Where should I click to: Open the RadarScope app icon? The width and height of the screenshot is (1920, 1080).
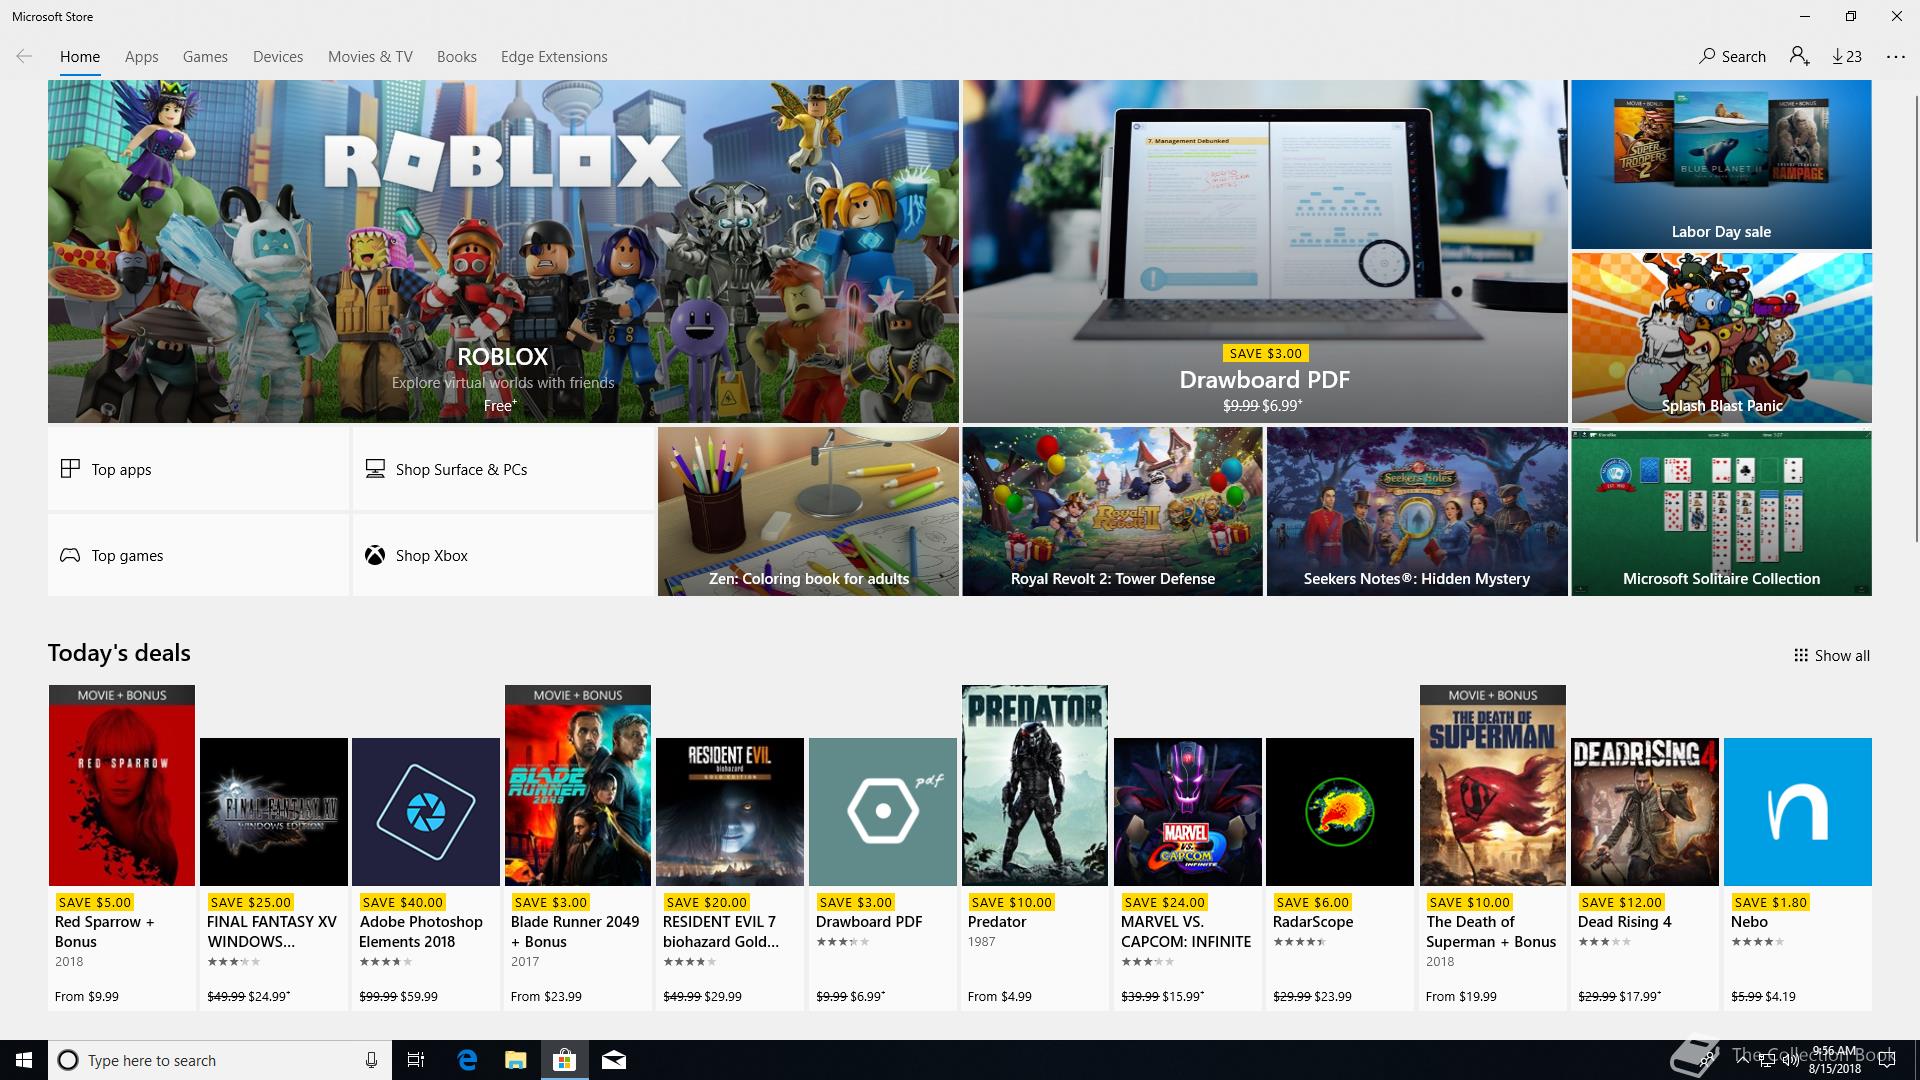click(1340, 812)
